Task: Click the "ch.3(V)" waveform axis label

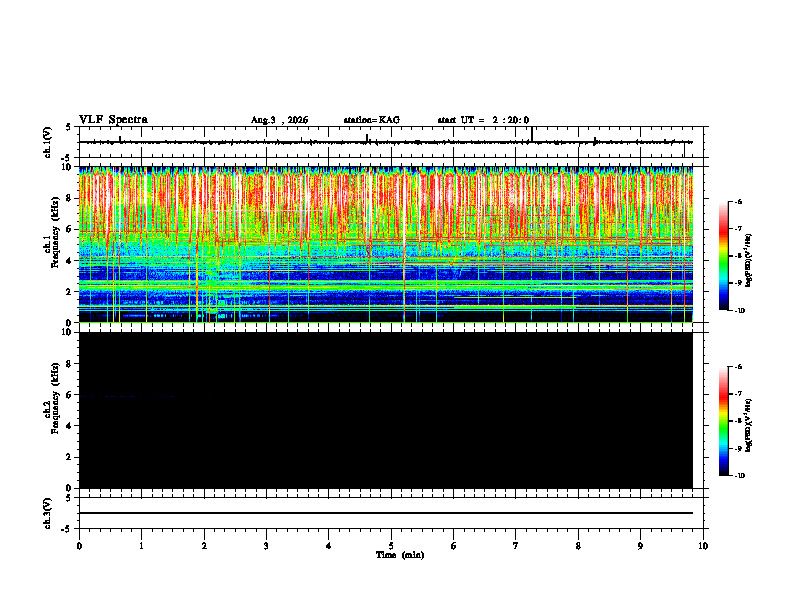Action: click(x=48, y=513)
